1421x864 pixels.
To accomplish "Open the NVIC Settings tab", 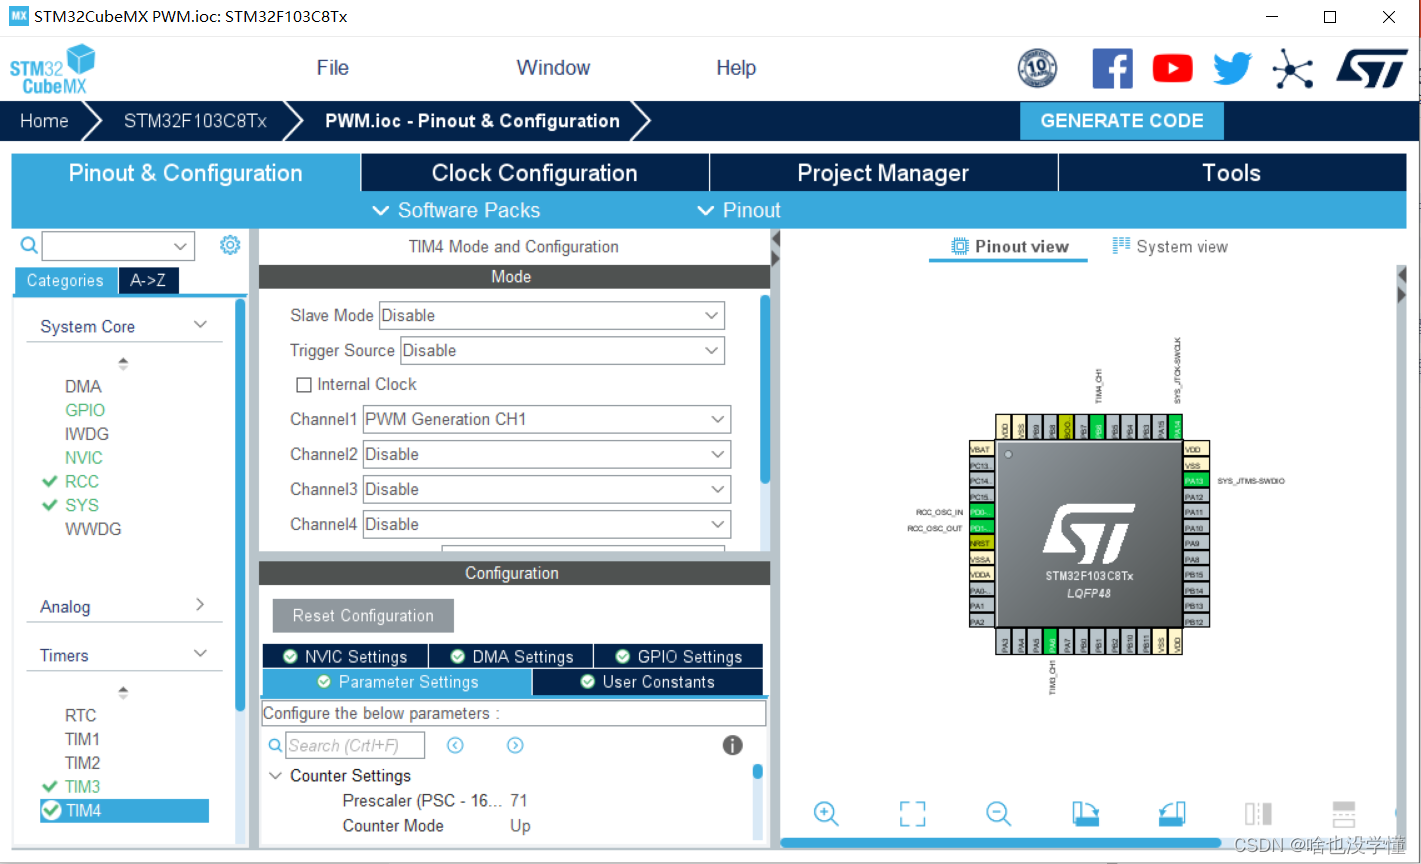I will pyautogui.click(x=345, y=657).
